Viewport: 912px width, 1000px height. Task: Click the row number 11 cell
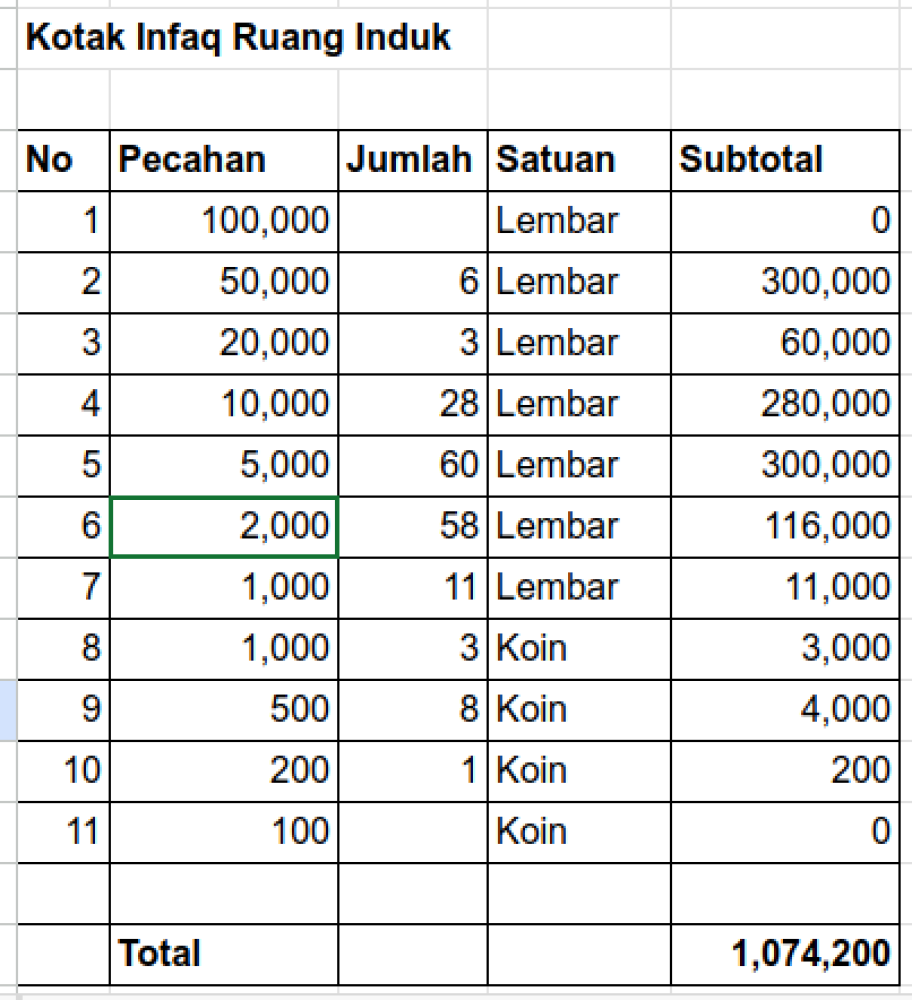coord(63,831)
